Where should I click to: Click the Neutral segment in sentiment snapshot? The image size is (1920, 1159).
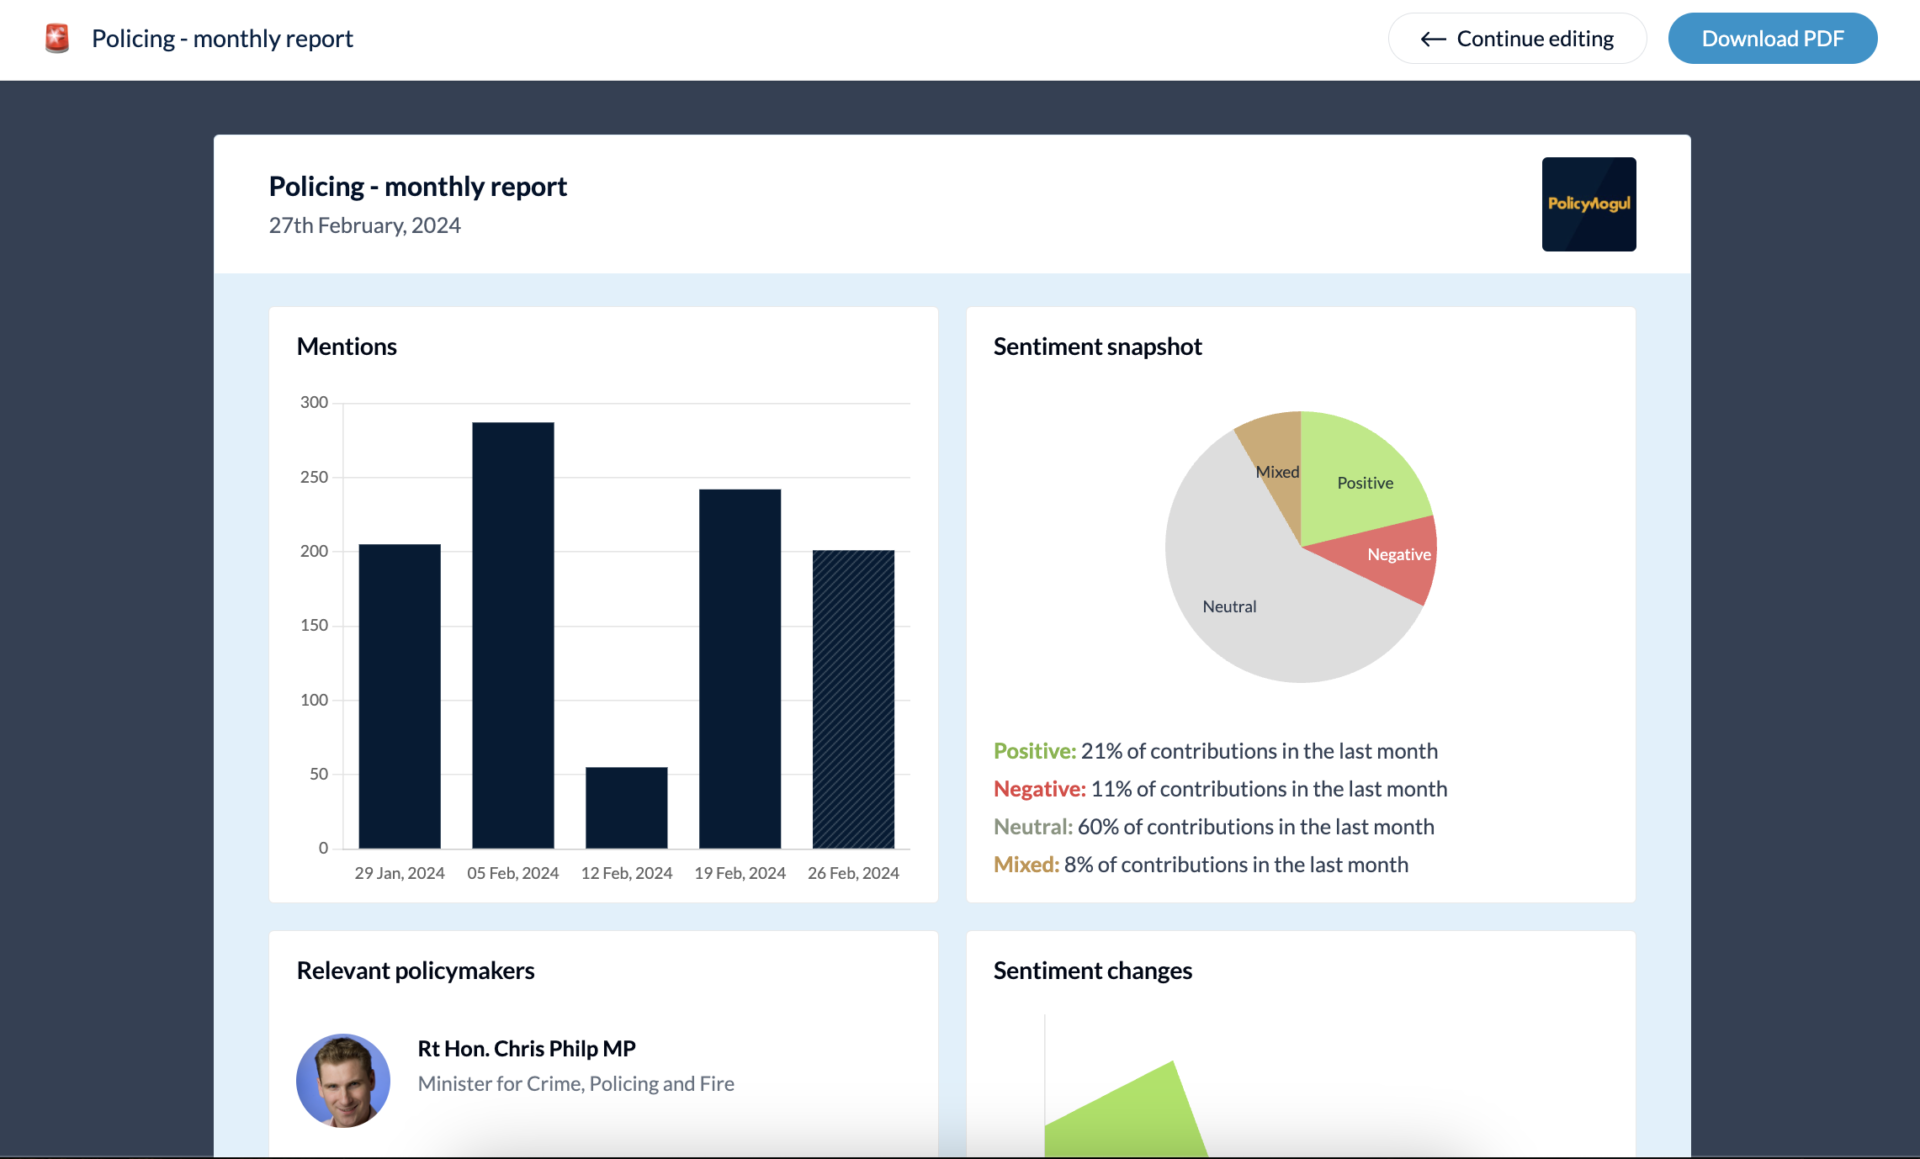1230,605
